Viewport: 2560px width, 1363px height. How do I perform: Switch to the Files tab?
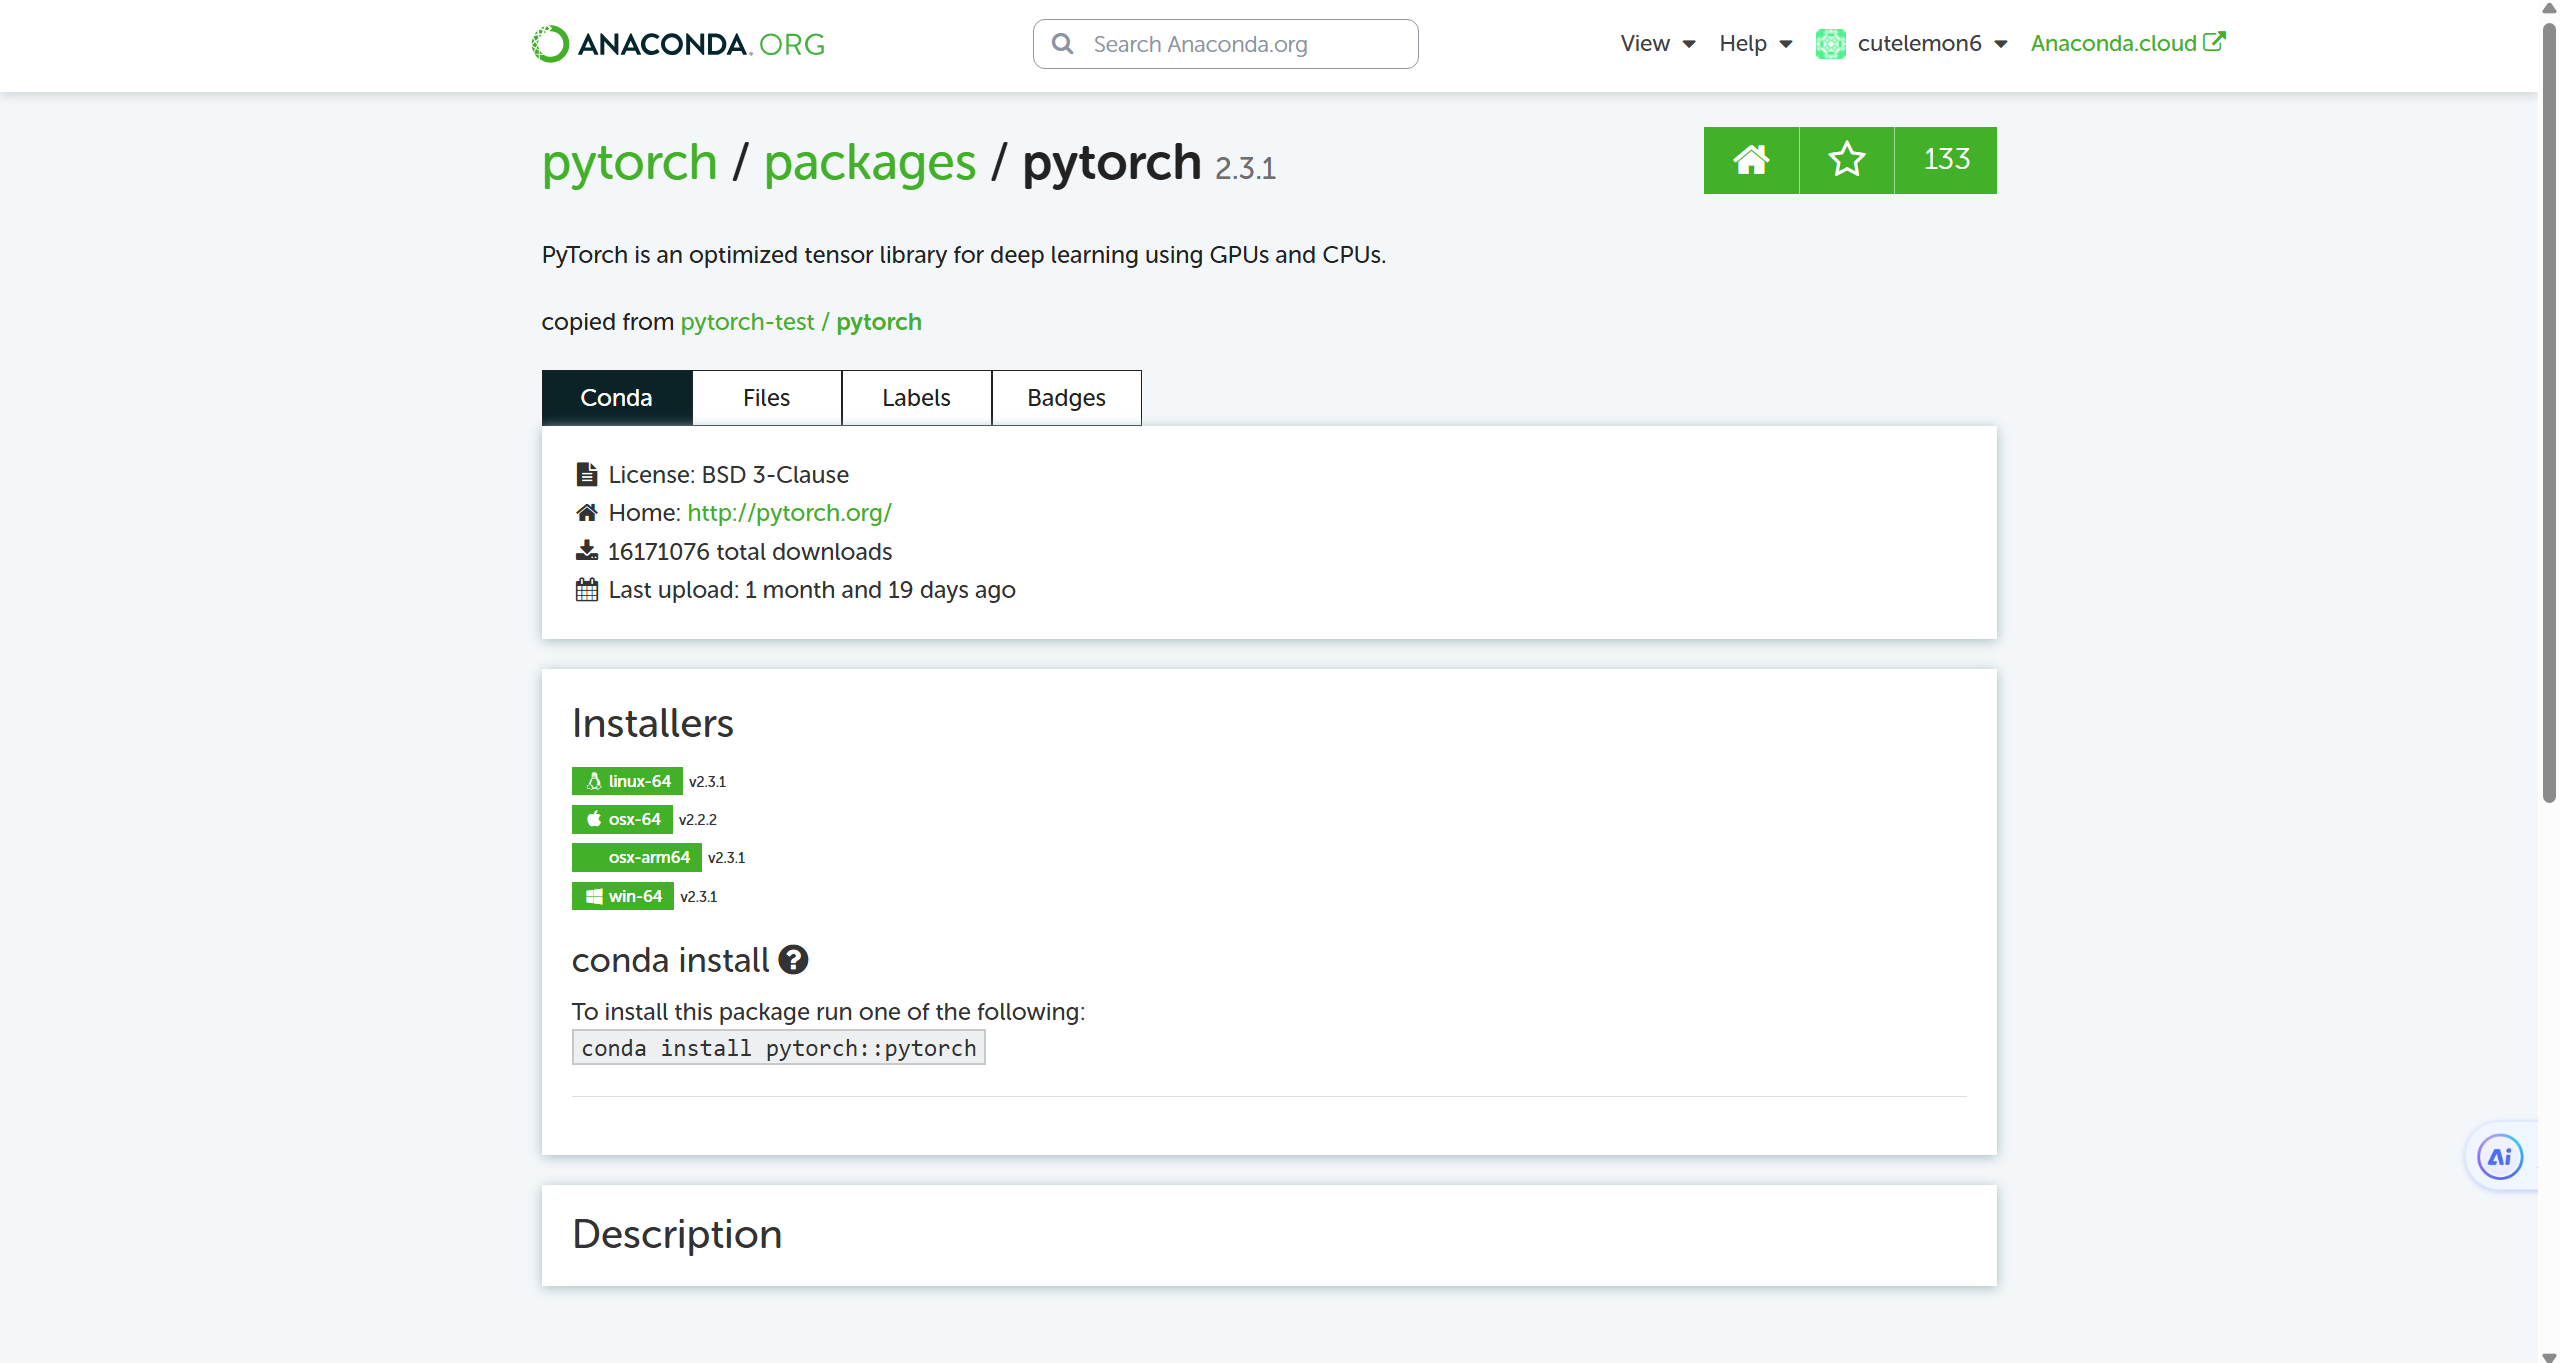coord(766,398)
